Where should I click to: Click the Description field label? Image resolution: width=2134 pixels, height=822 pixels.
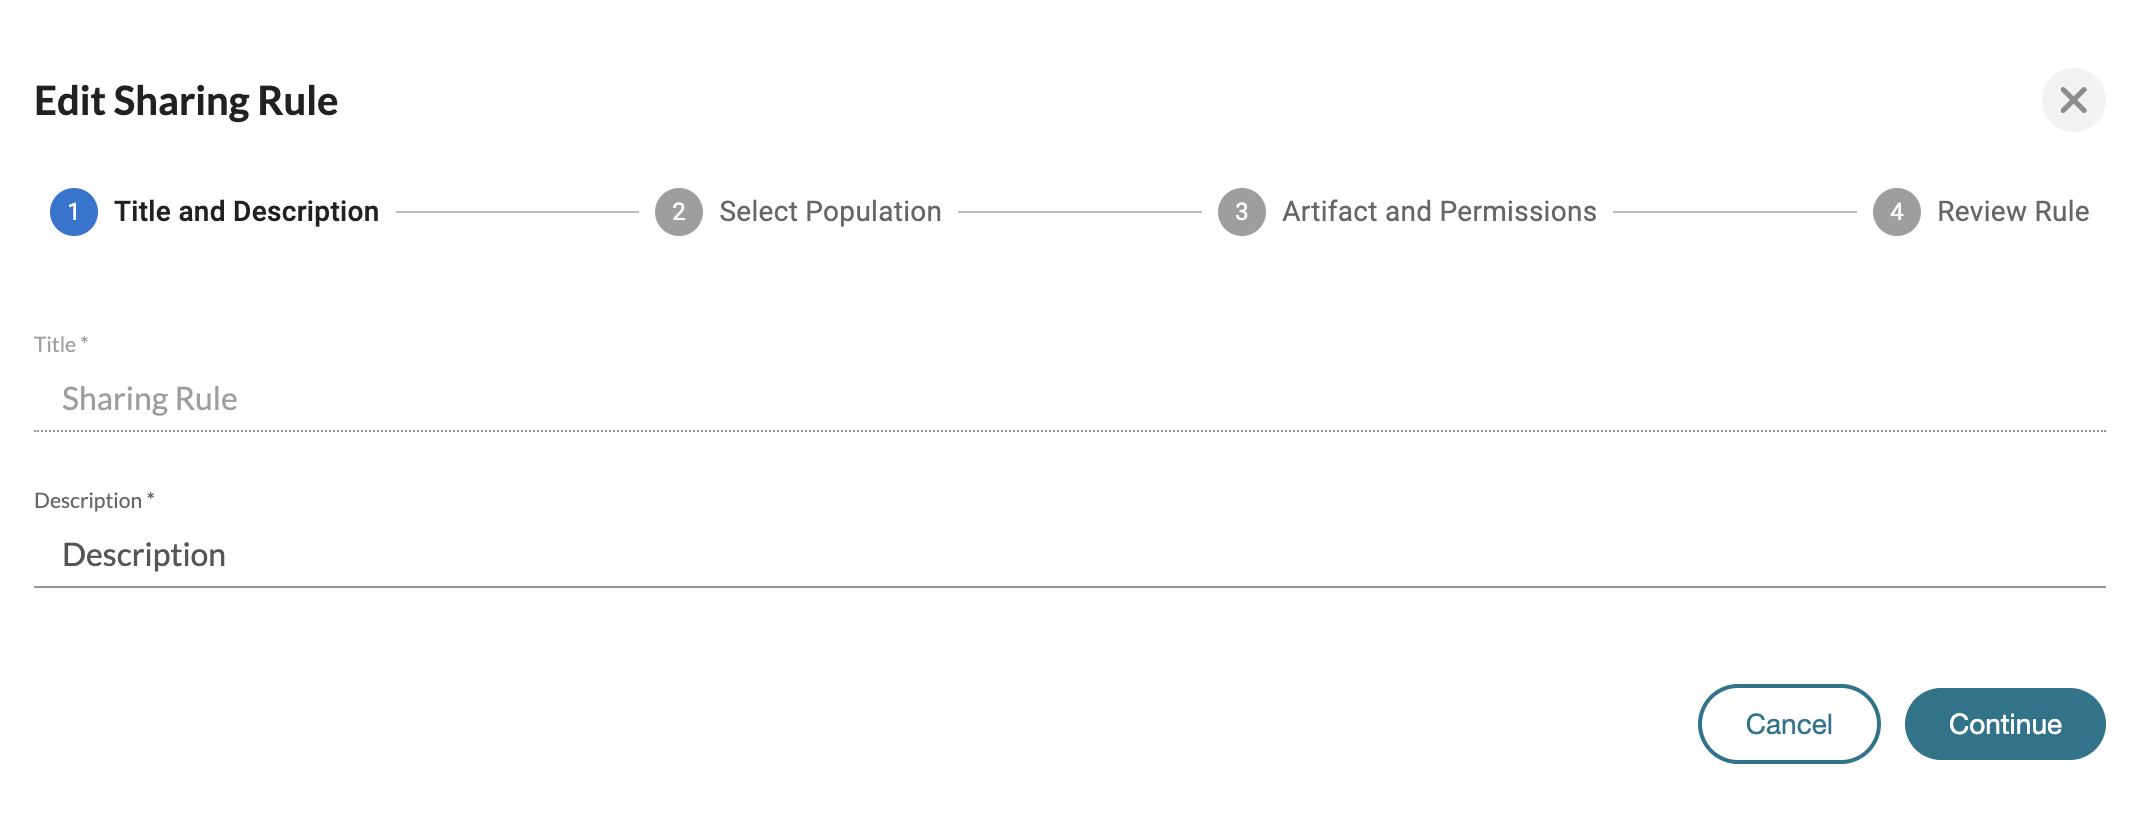[88, 501]
